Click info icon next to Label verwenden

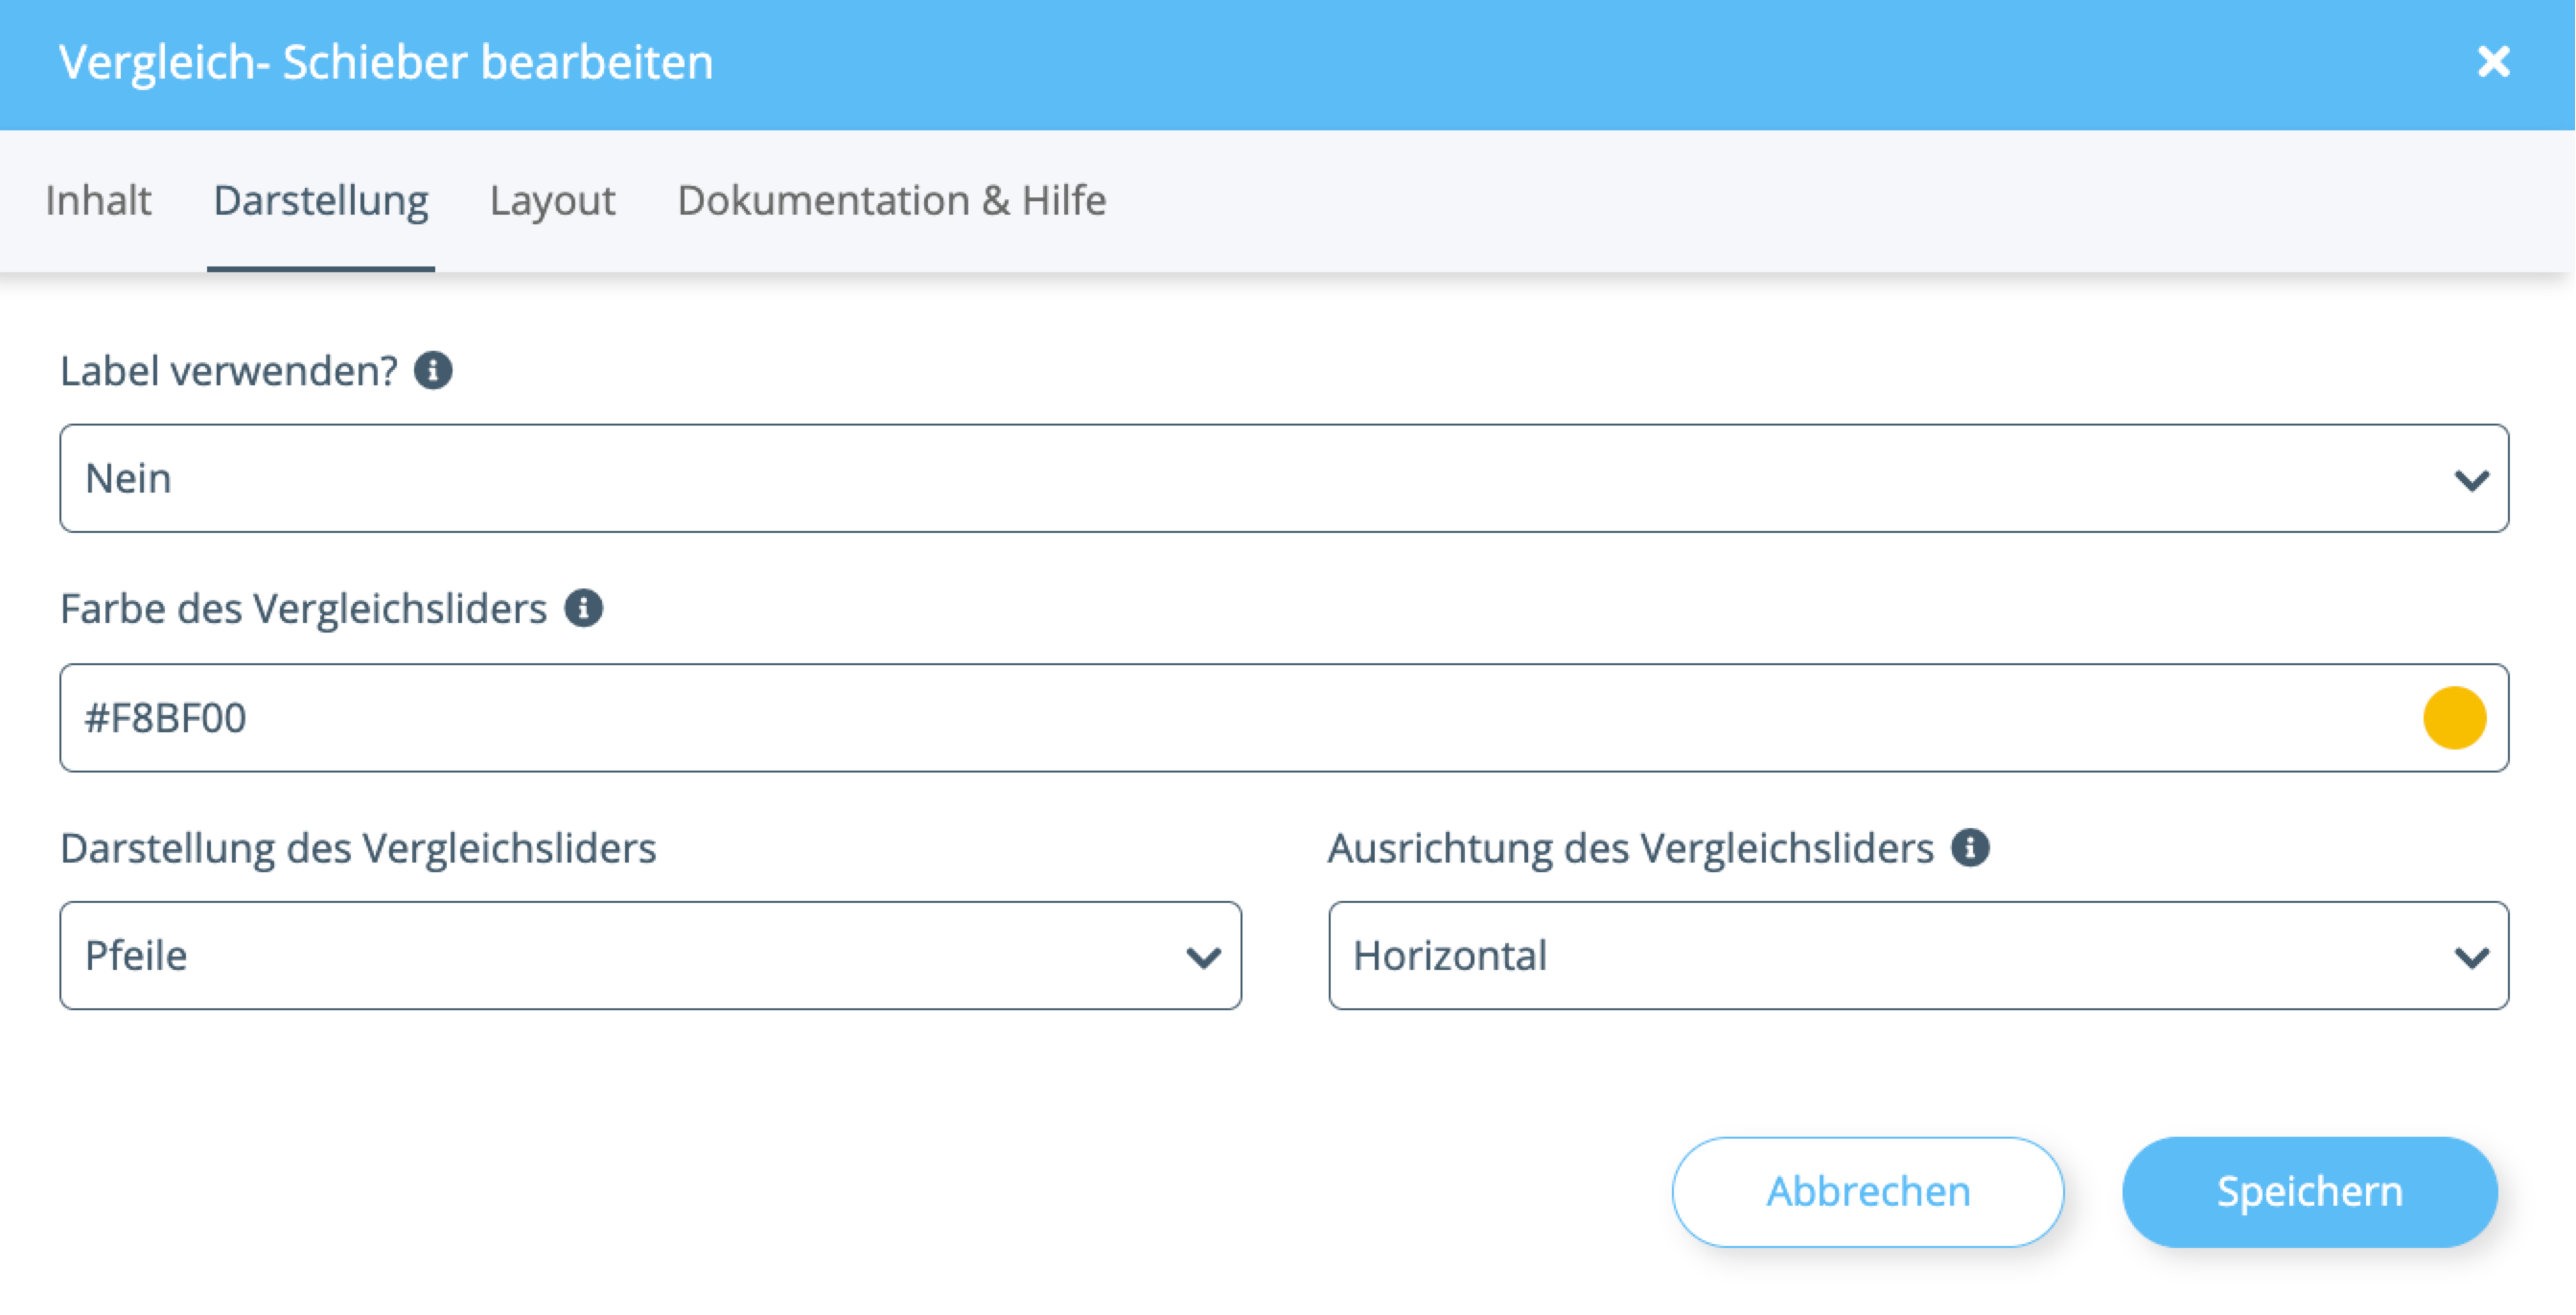(433, 371)
